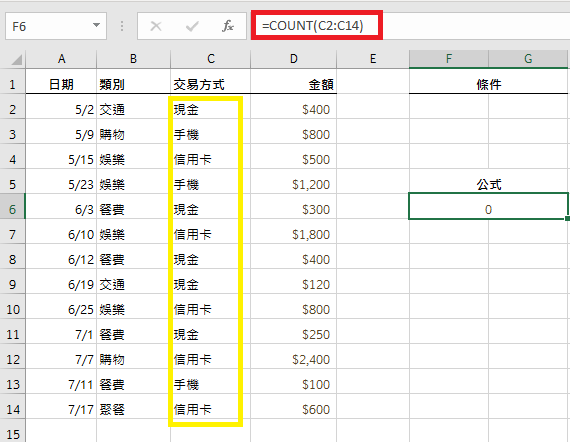
Task: Click the 條件 header cell
Action: (488, 84)
